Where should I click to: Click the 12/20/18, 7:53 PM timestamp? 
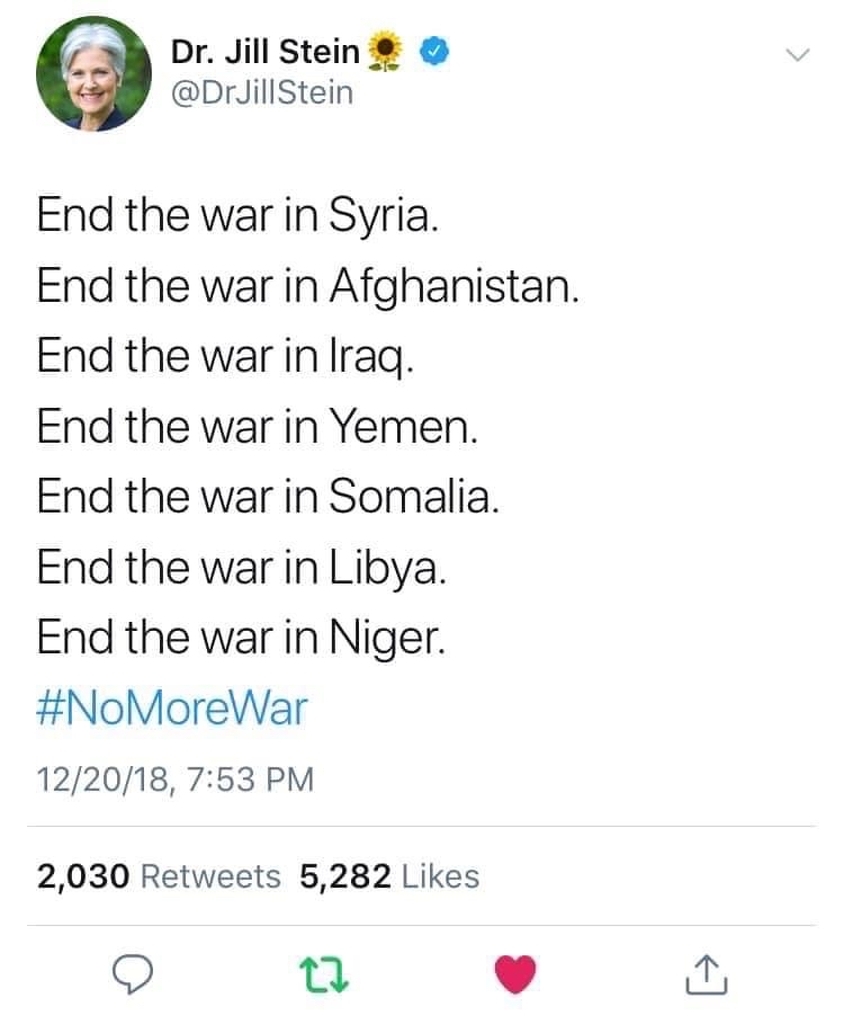pos(175,777)
